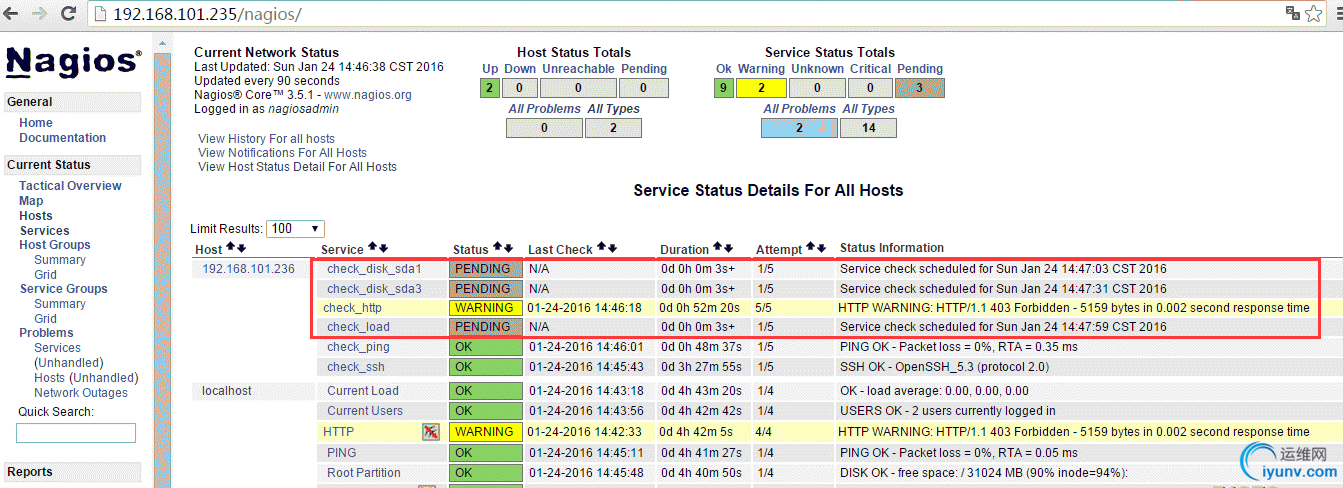Bookmark this page with the star icon
The height and width of the screenshot is (488, 1343).
(1314, 14)
